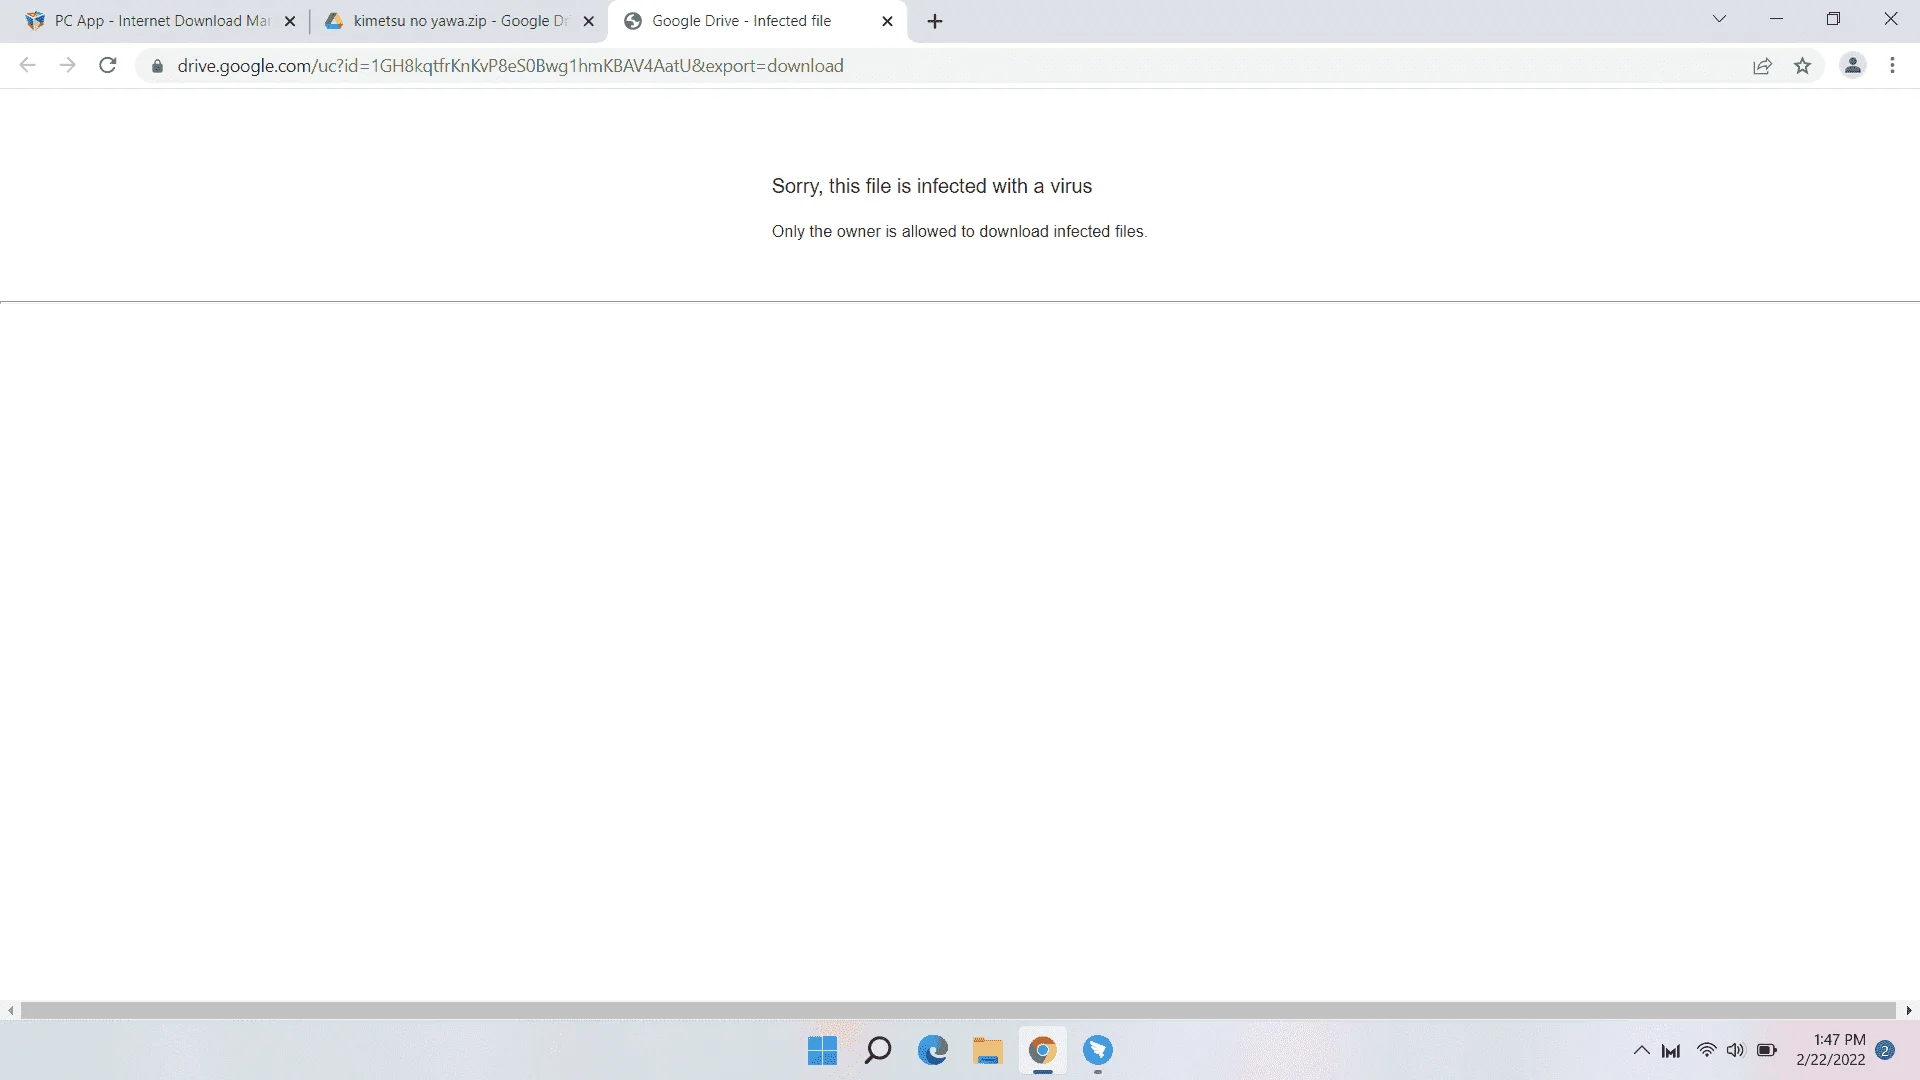Close the Google Drive Infected file tab
Screen dimensions: 1920x1080
(887, 21)
